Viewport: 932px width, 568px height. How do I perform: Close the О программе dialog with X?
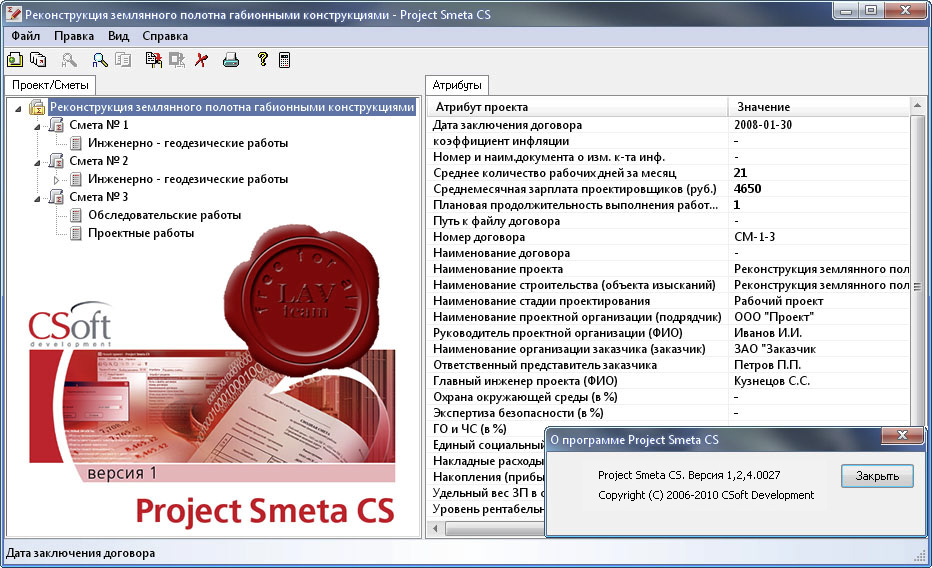point(902,435)
